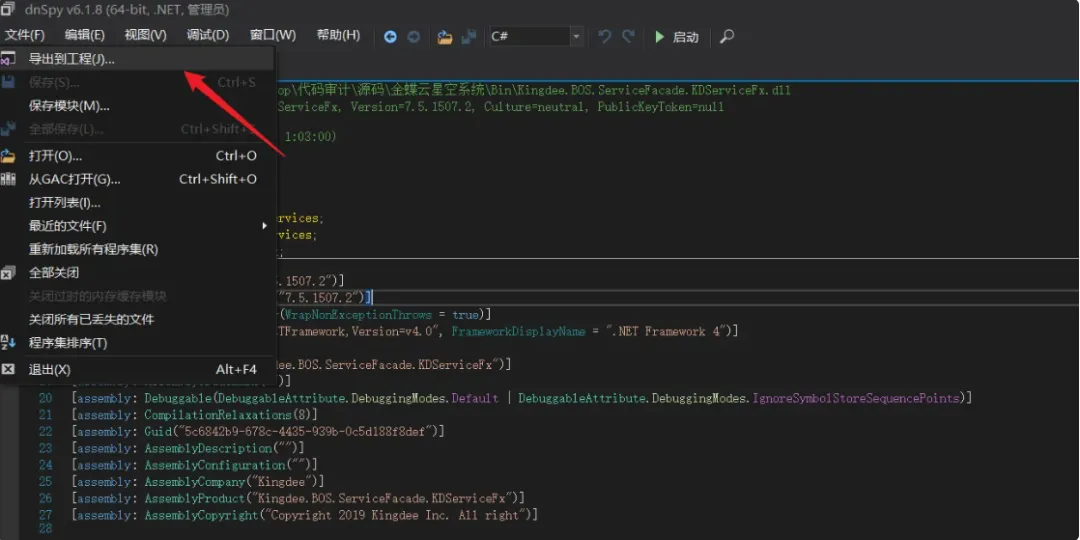1080x540 pixels.
Task: Choose 重新加载所有程序集(R) menu entry
Action: (x=138, y=249)
